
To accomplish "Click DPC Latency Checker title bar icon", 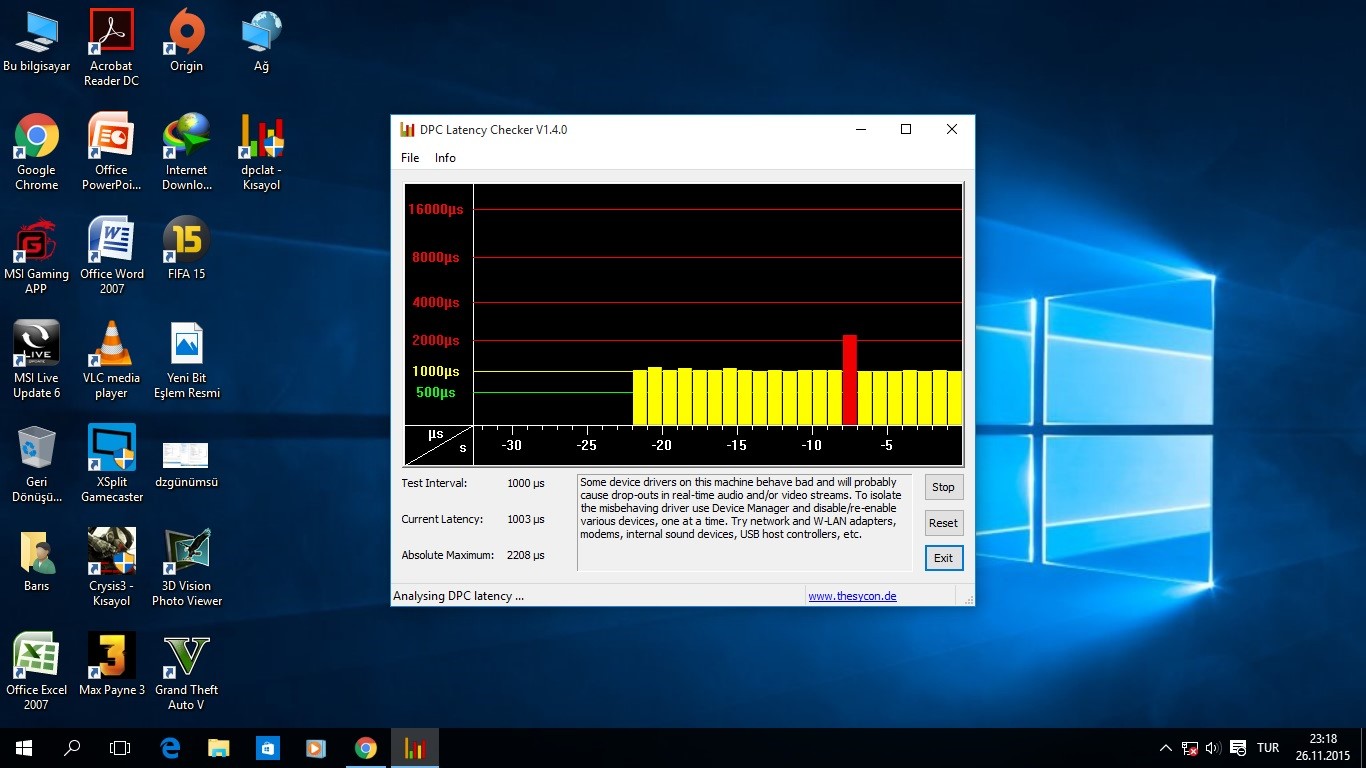I will pyautogui.click(x=407, y=129).
